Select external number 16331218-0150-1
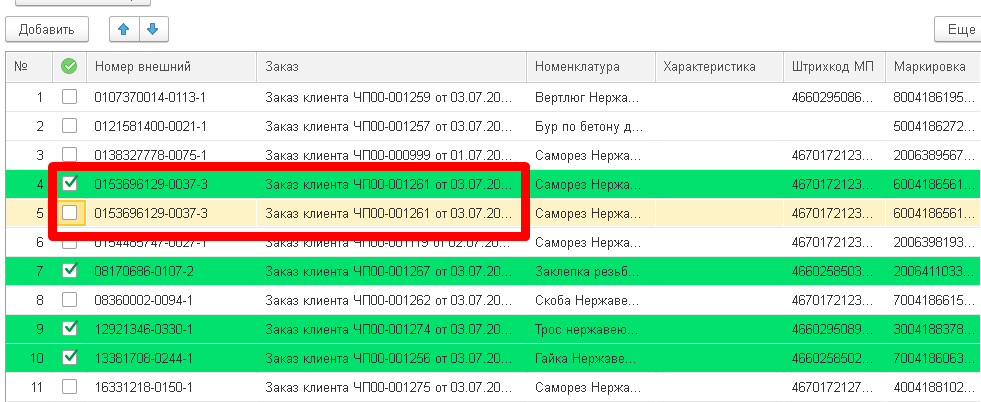 144,387
